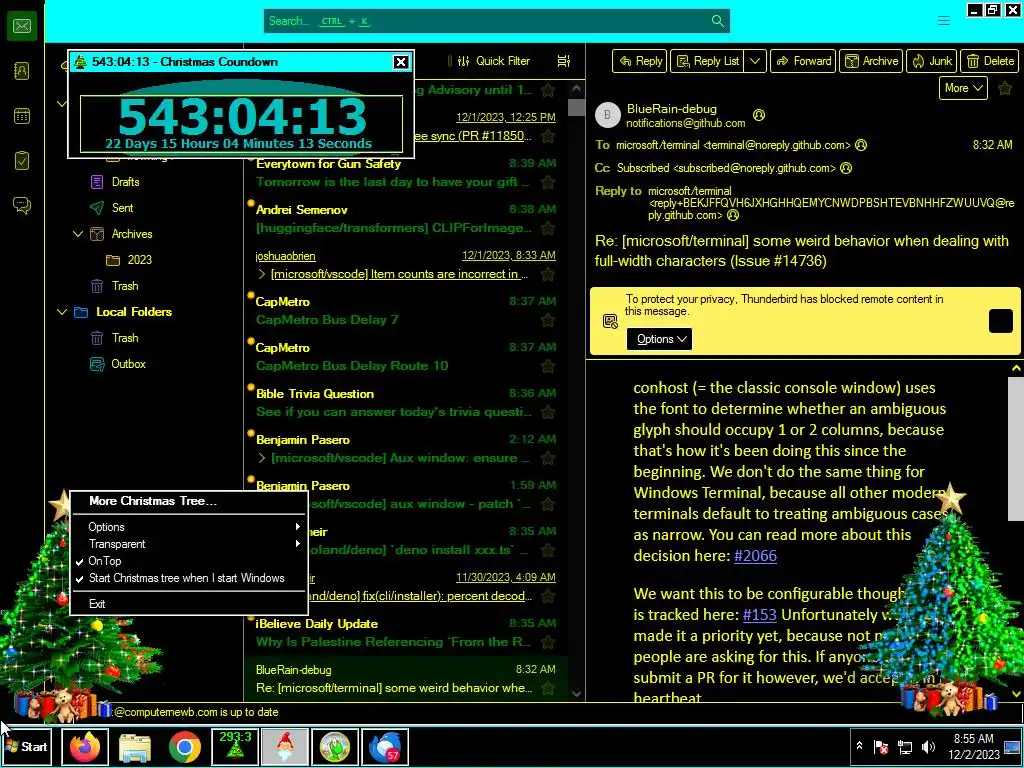1024x768 pixels.
Task: Open the Calendar space
Action: click(x=22, y=116)
